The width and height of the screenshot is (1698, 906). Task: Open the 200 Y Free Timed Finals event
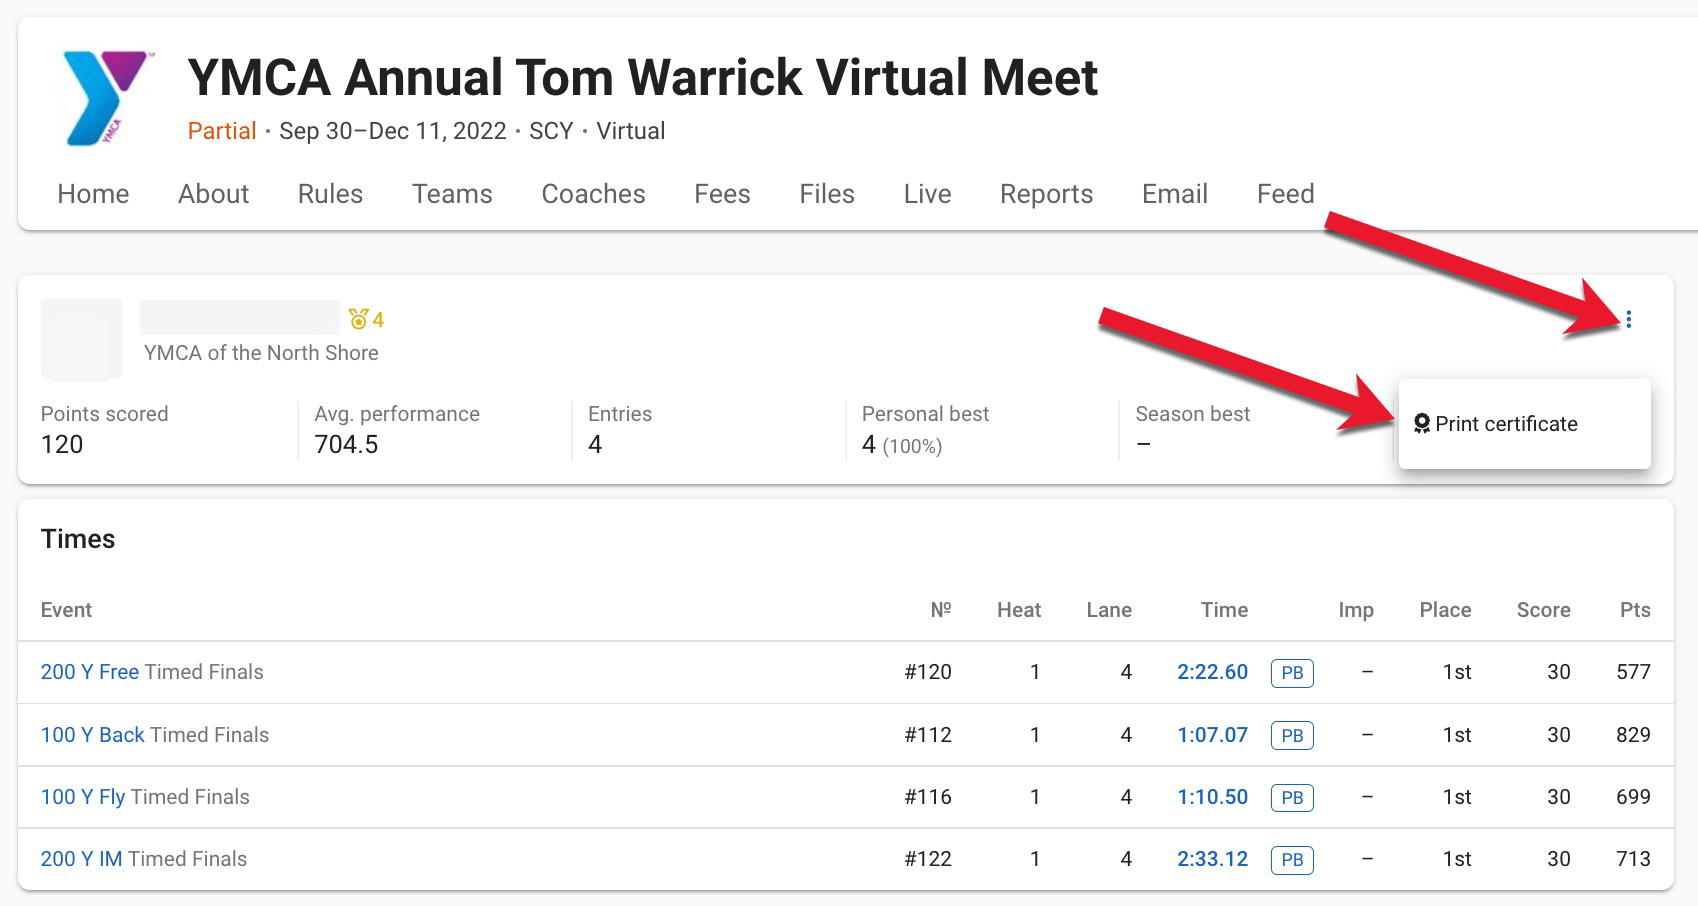(x=89, y=672)
